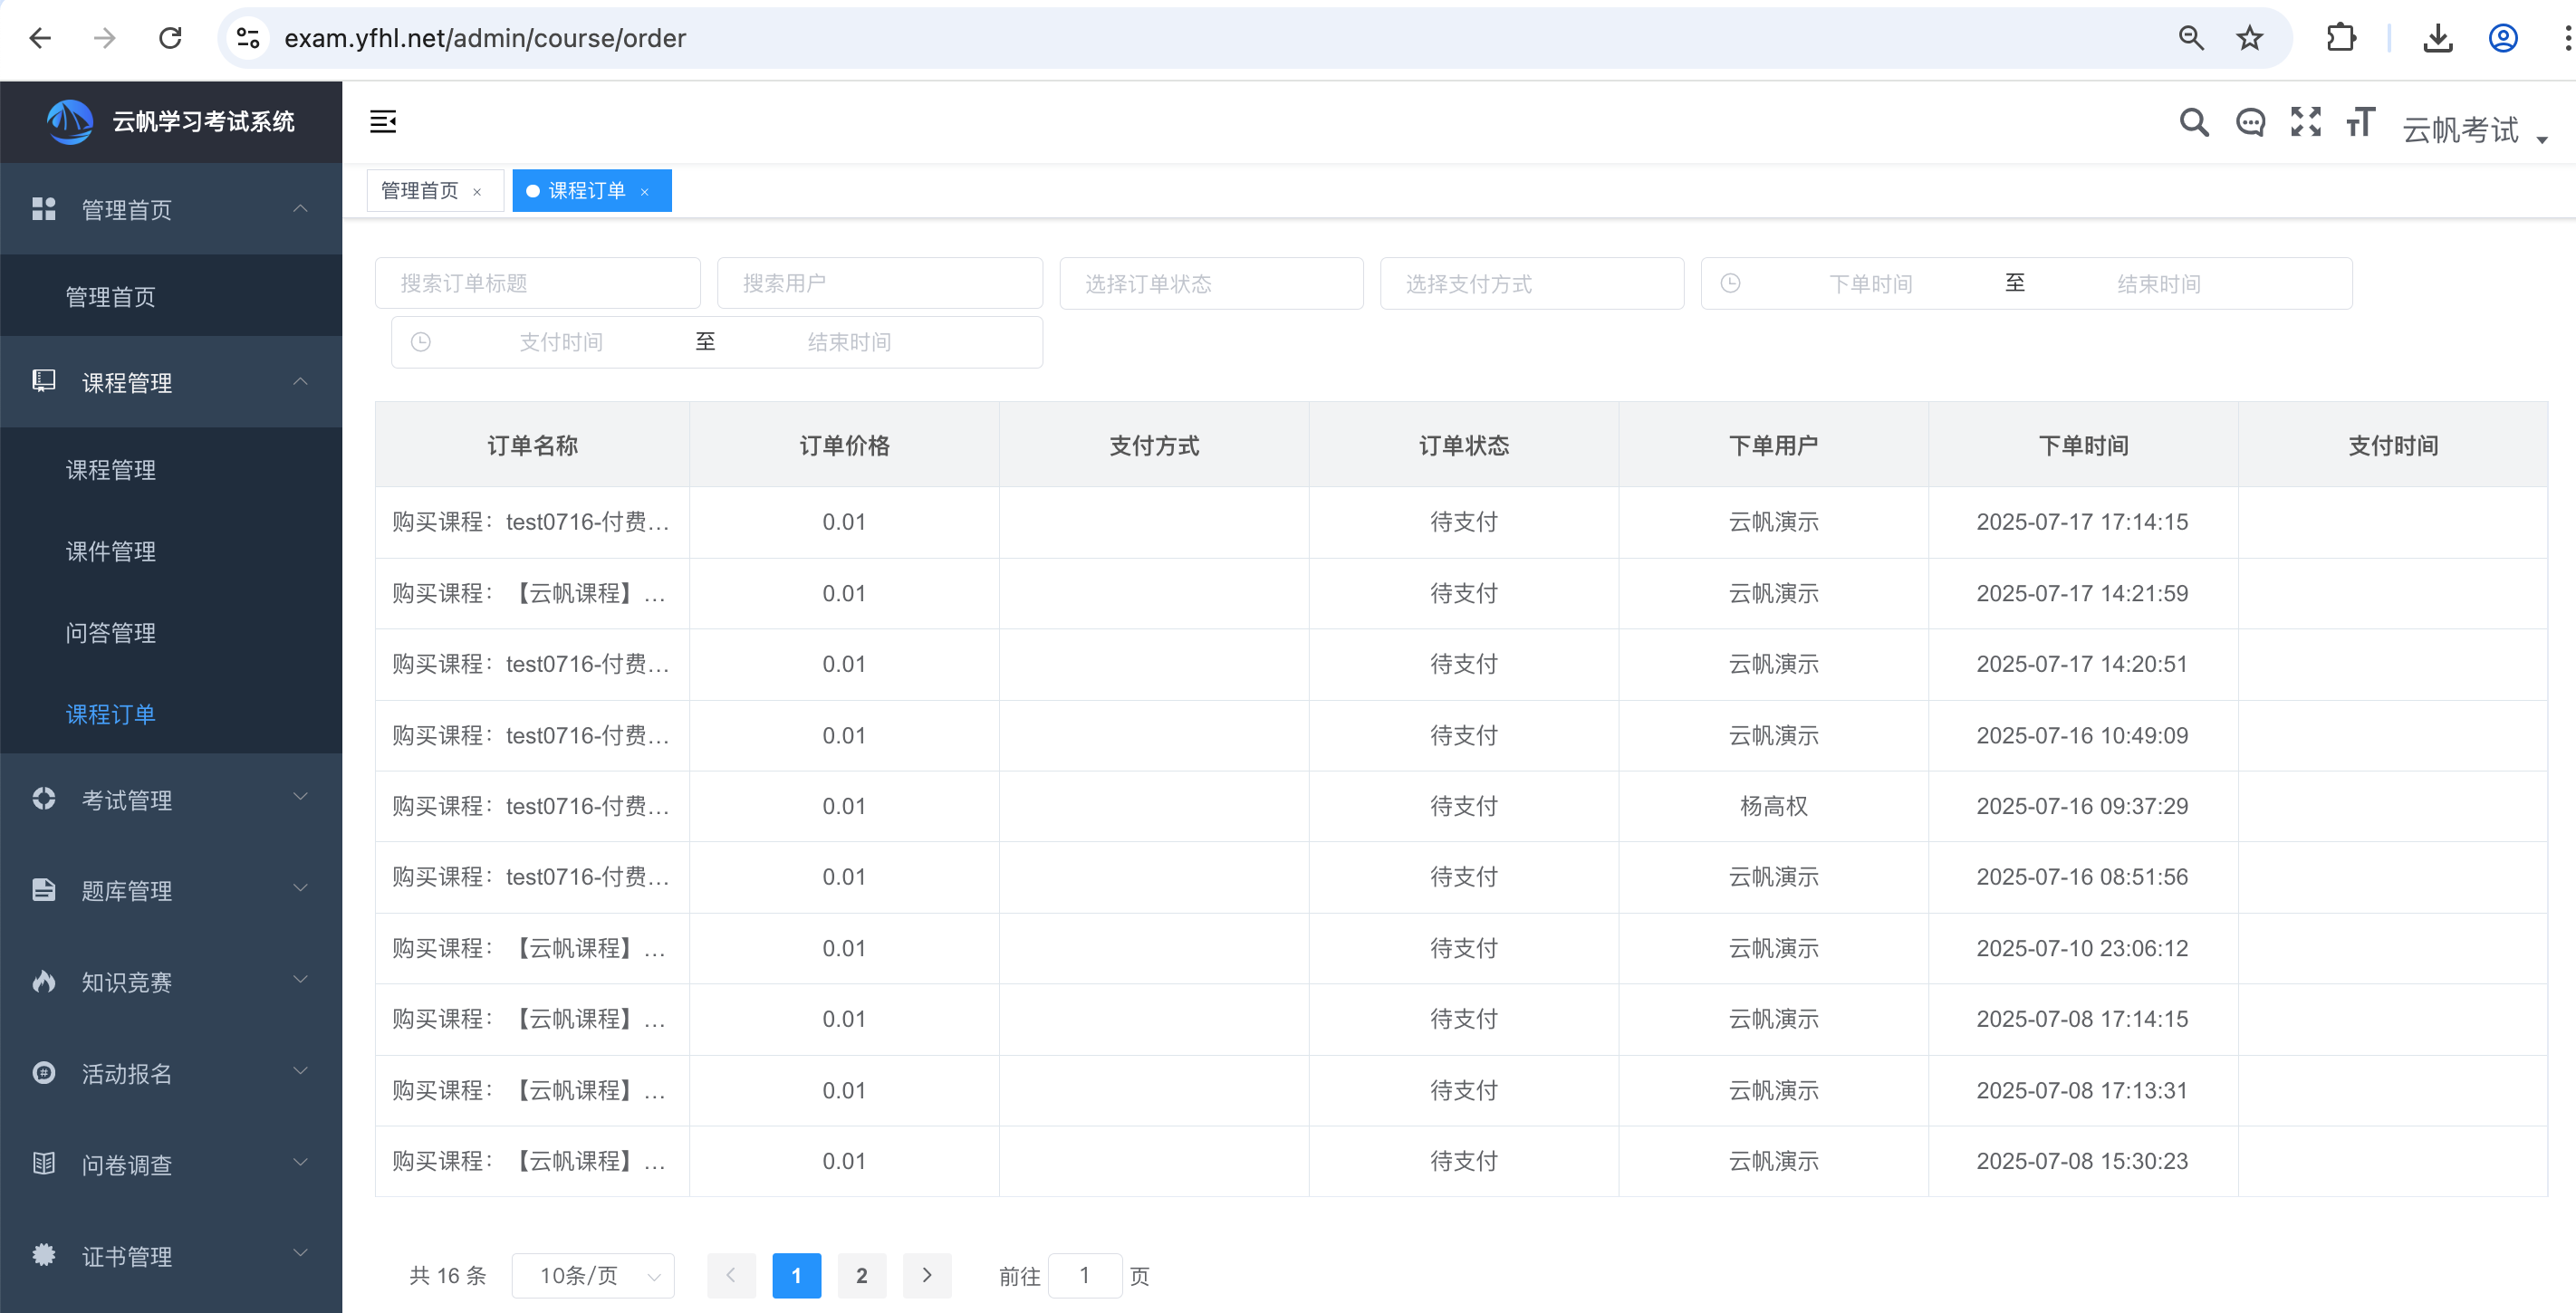Expand the 知识竞赛 menu chevron
This screenshot has width=2576, height=1313.
[300, 979]
